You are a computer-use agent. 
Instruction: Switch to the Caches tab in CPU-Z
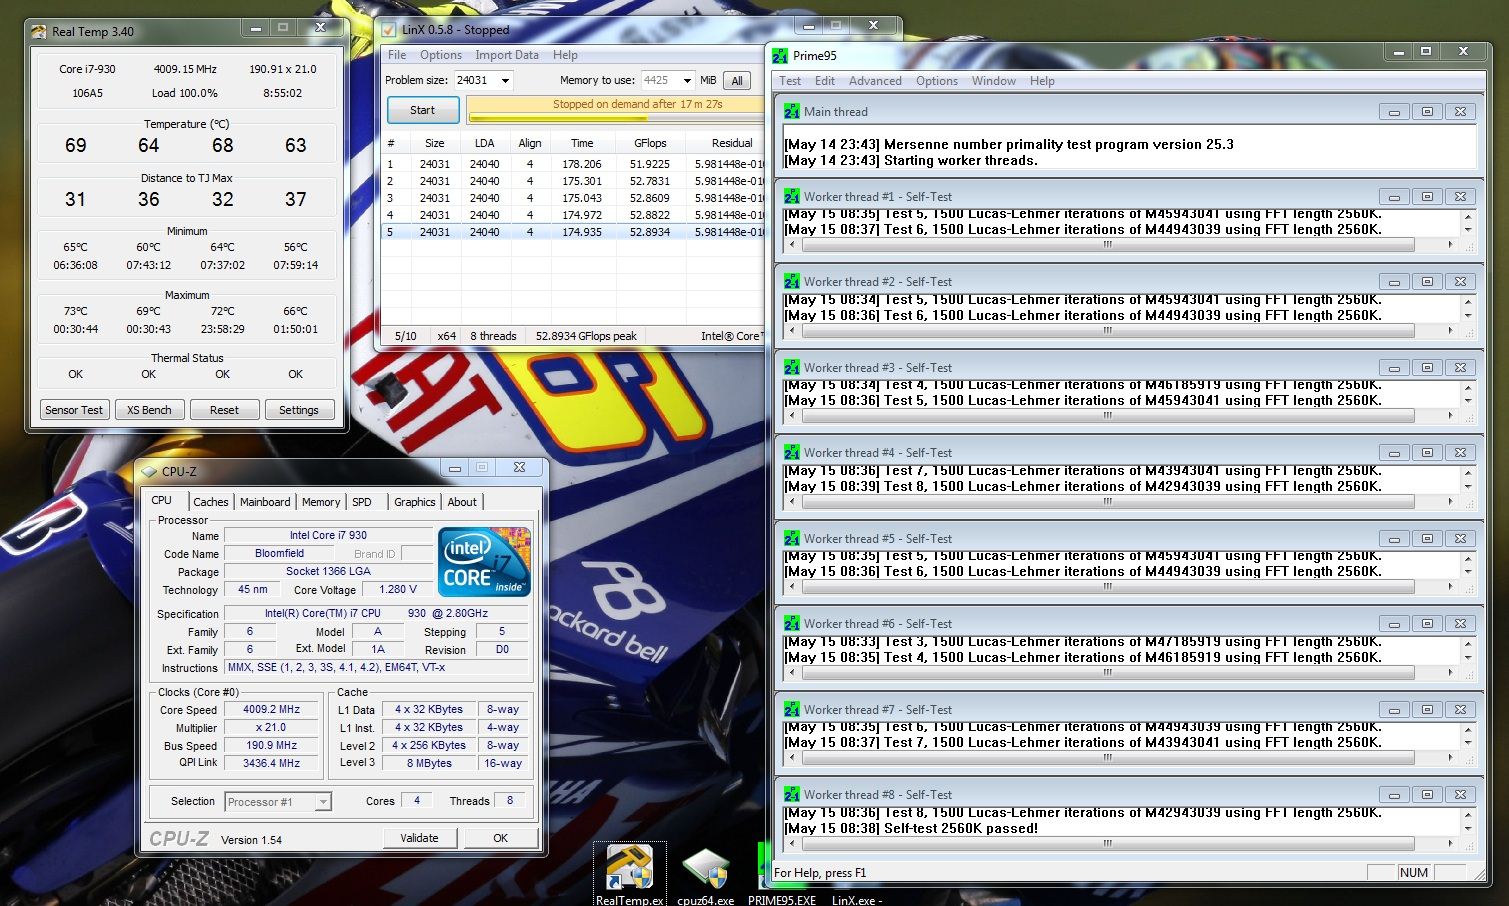[211, 502]
